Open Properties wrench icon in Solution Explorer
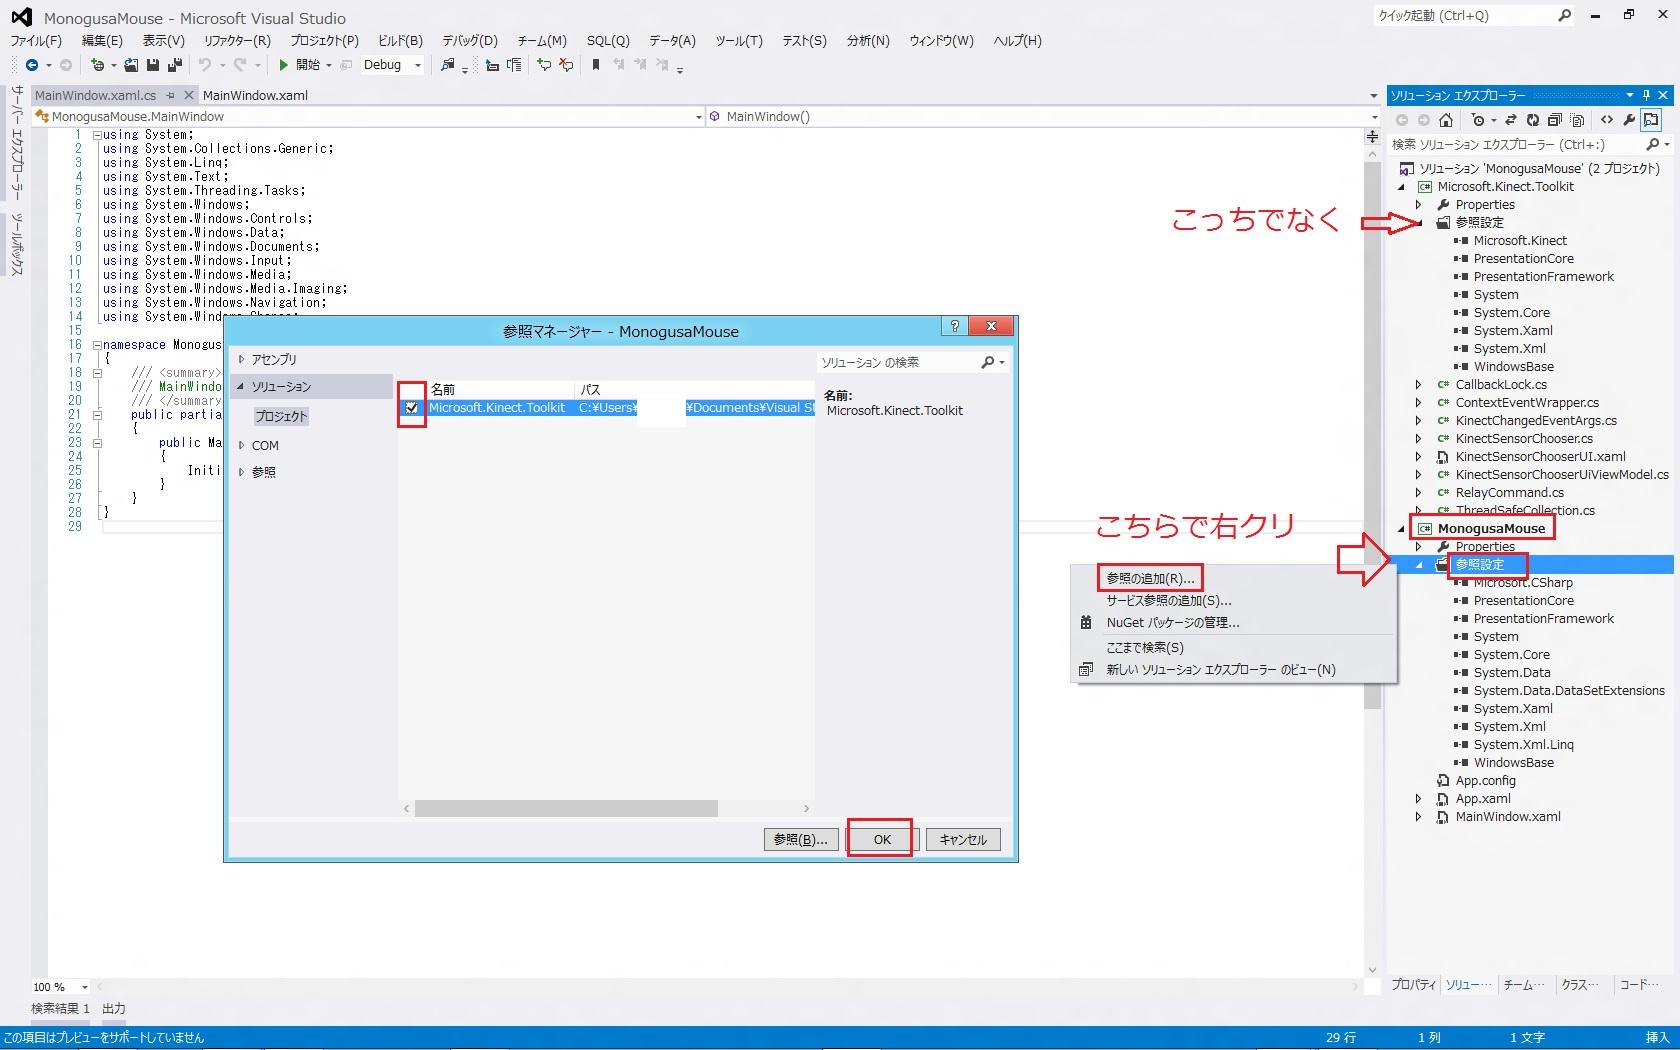The height and width of the screenshot is (1050, 1680). (1629, 120)
